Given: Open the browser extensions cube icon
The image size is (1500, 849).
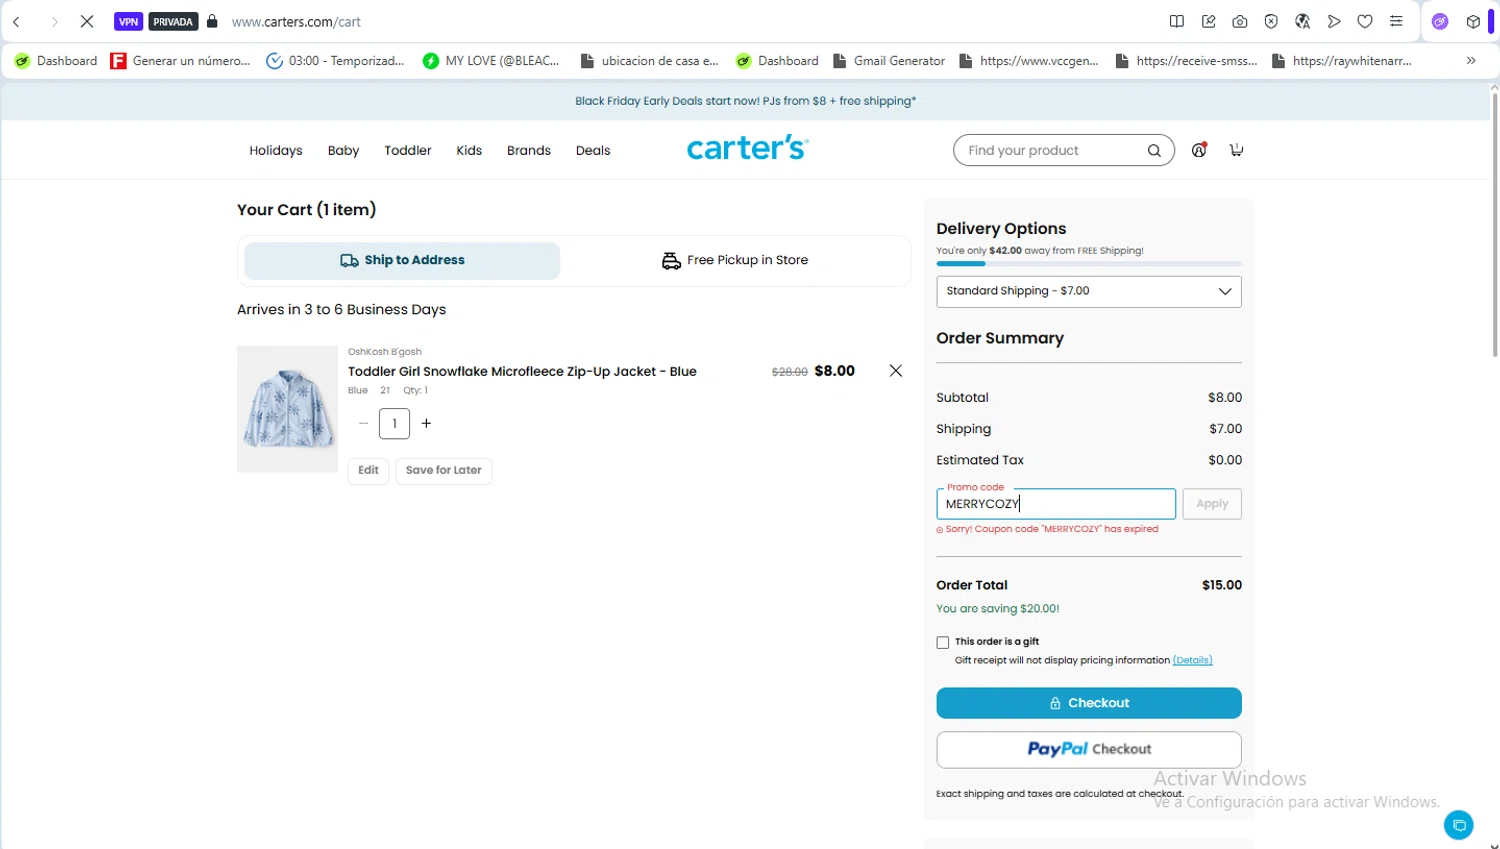Looking at the screenshot, I should click(x=1473, y=21).
